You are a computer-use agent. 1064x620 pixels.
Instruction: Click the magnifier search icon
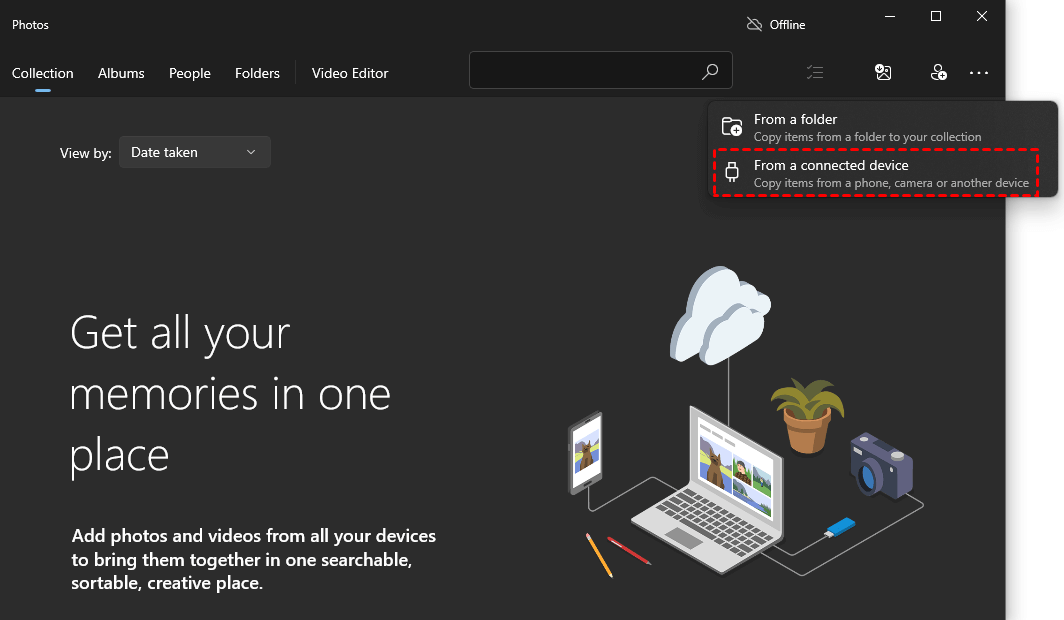pyautogui.click(x=709, y=72)
